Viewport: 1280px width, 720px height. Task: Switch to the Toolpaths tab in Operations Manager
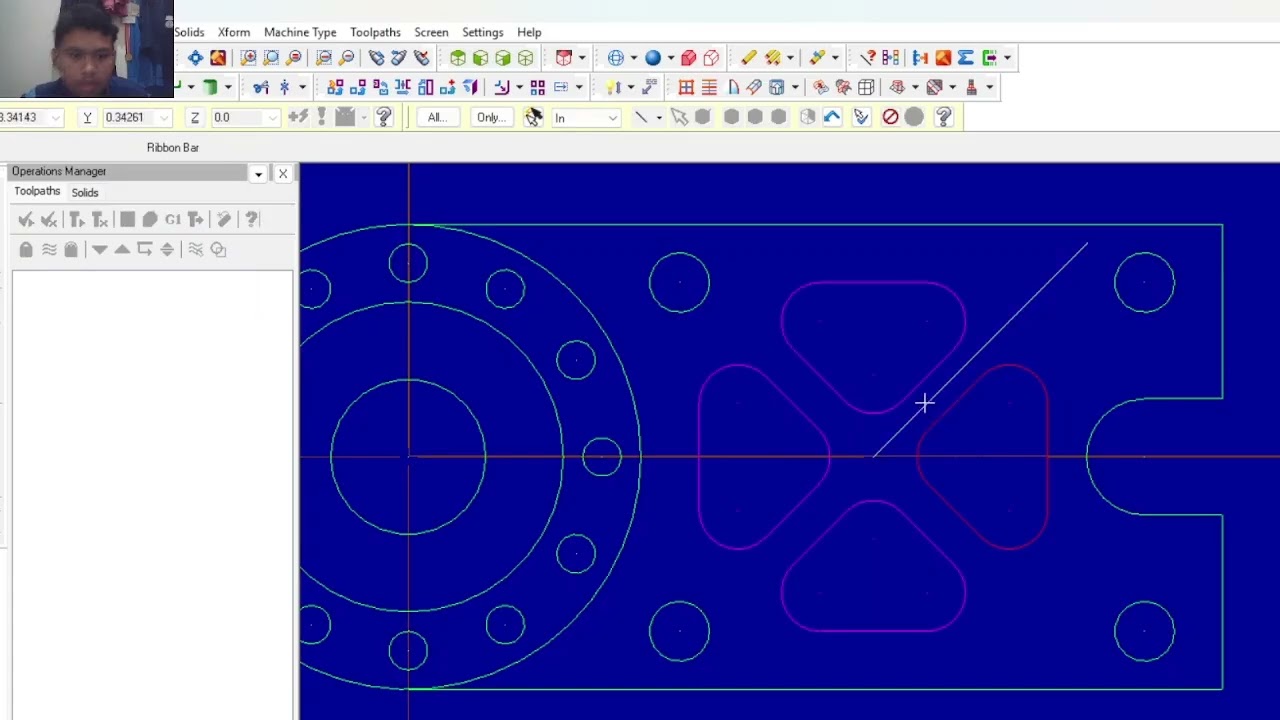coord(37,191)
